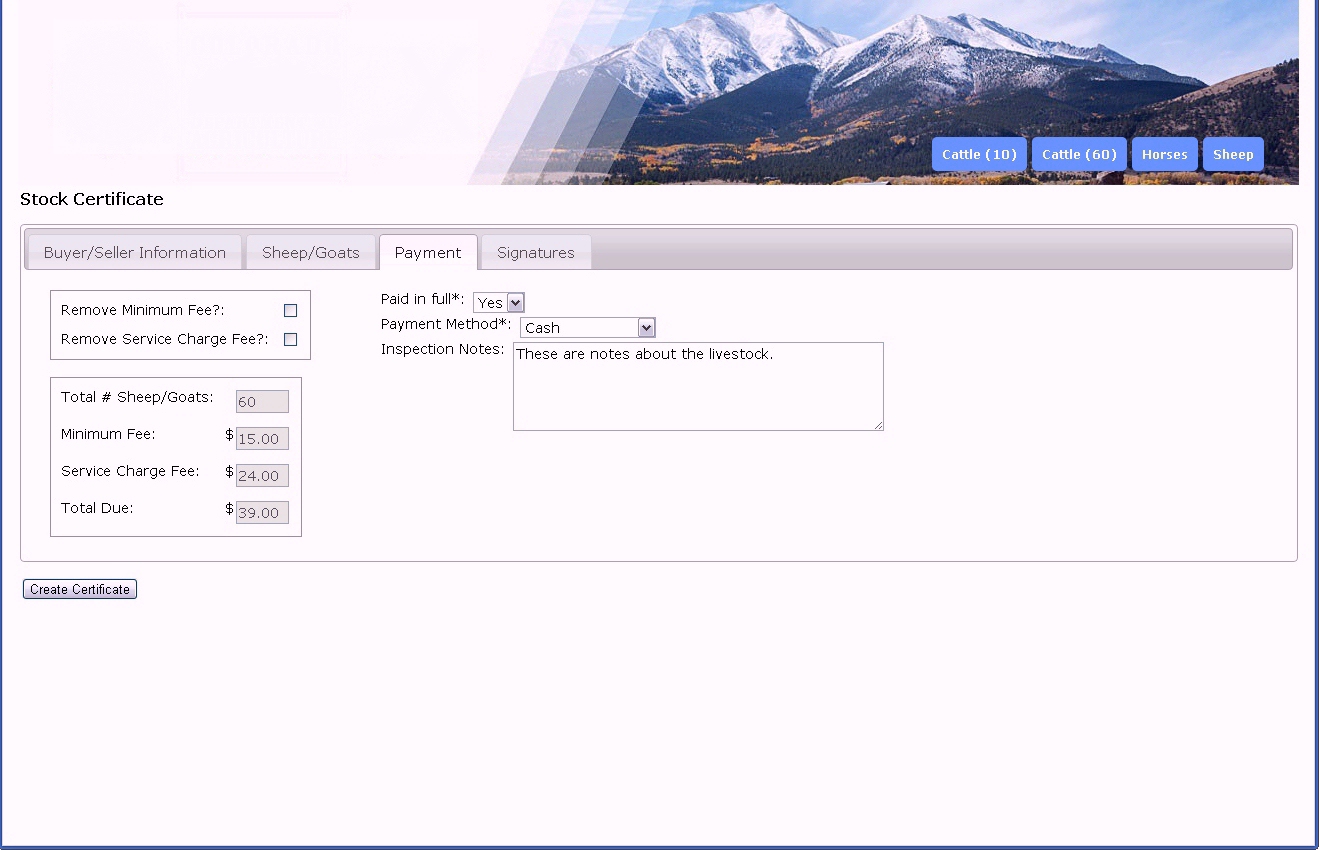Go to the Horses form
The image size is (1319, 850).
click(1164, 154)
